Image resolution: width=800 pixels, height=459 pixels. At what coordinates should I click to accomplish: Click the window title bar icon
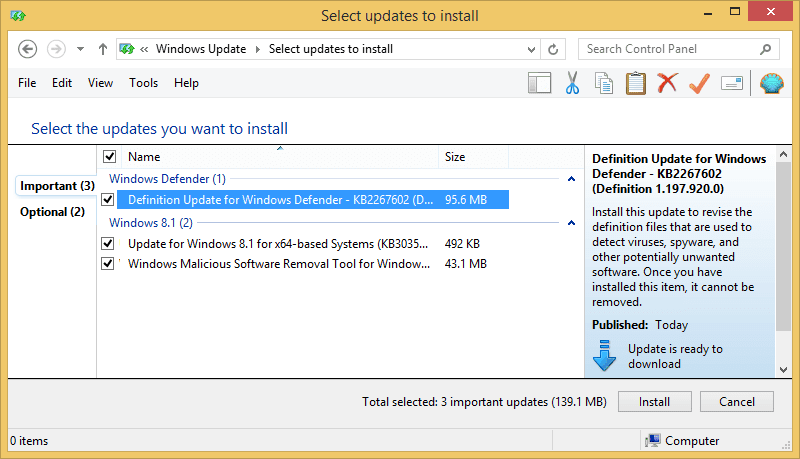(x=18, y=16)
